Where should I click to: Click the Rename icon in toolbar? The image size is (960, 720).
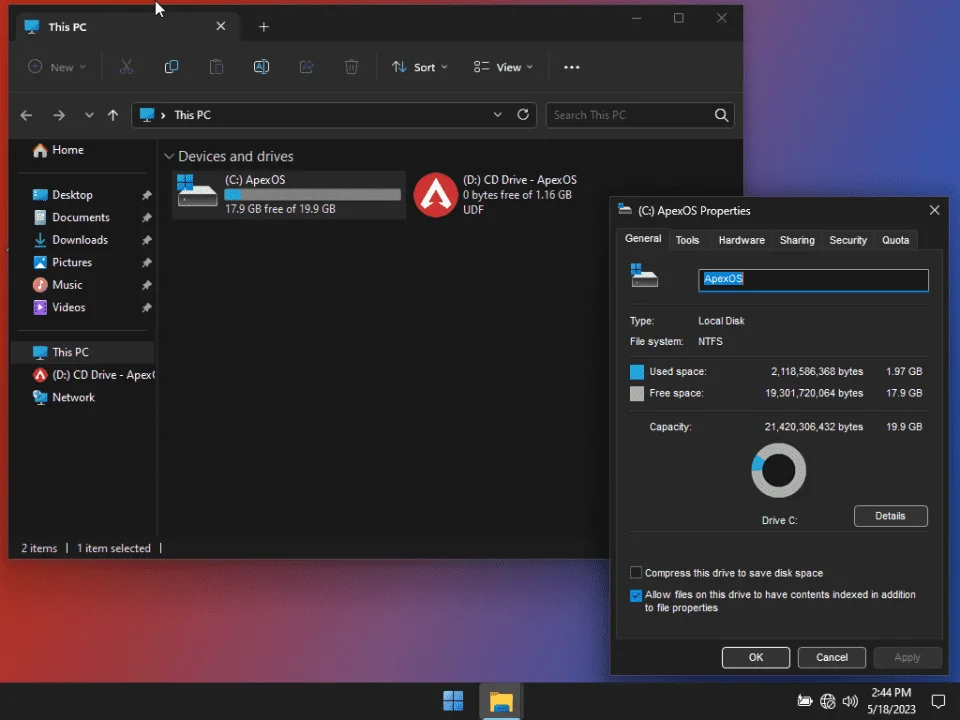point(261,67)
